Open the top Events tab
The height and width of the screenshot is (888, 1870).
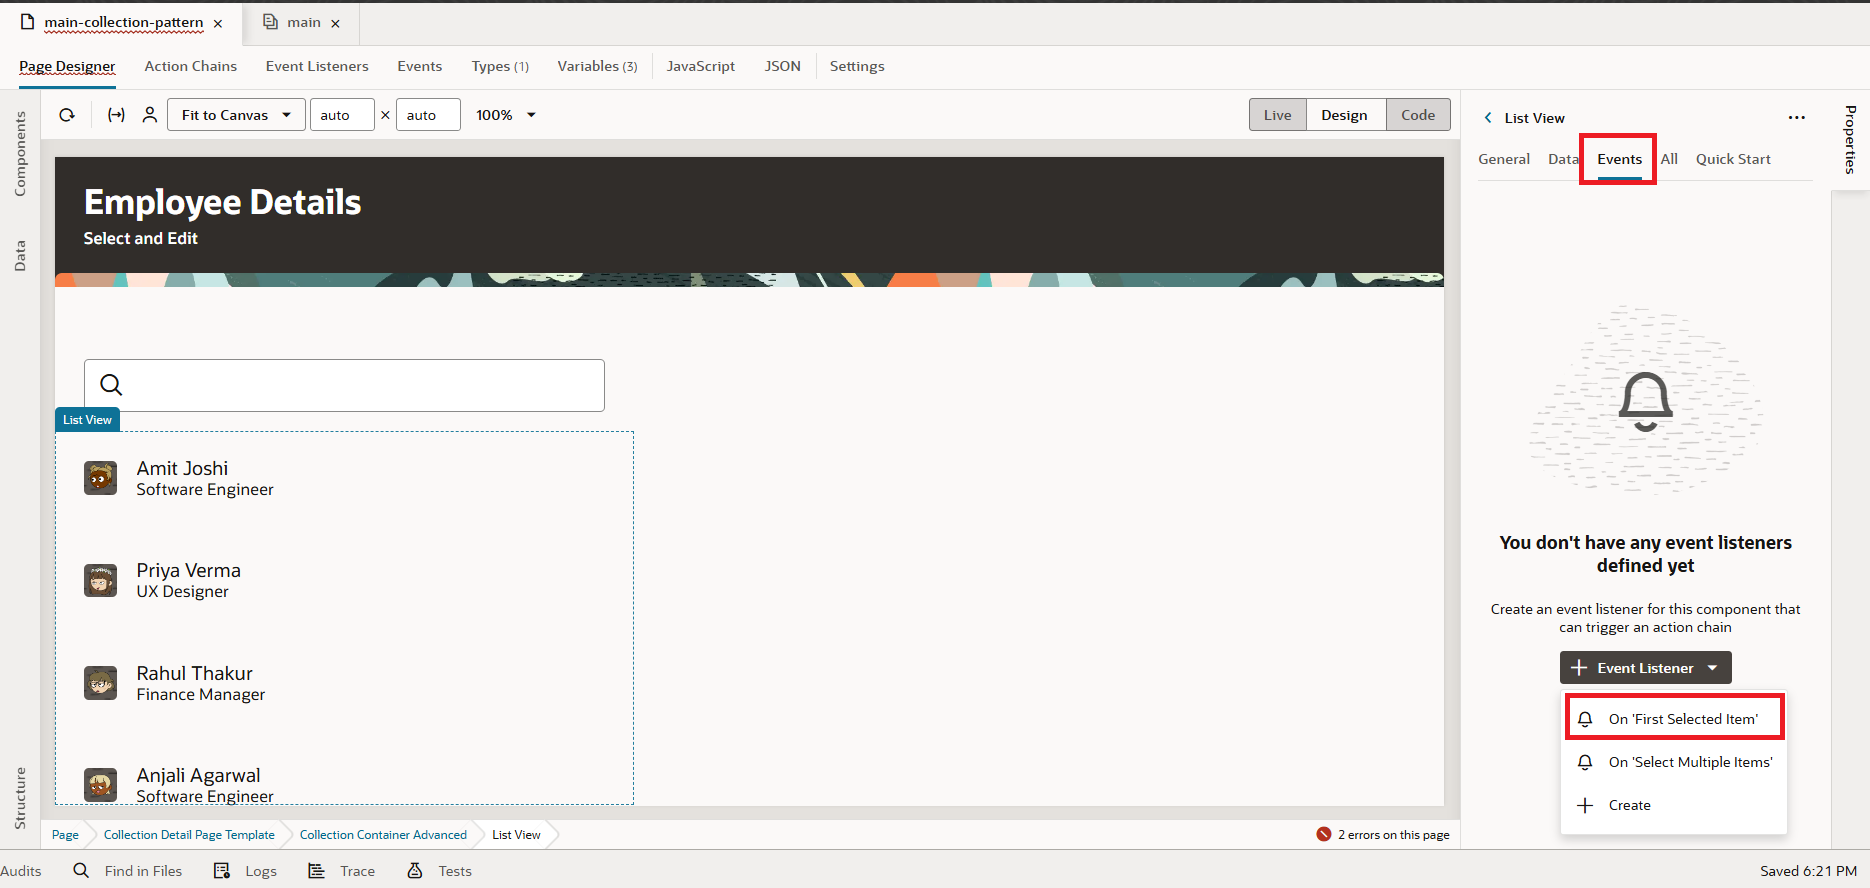(419, 66)
